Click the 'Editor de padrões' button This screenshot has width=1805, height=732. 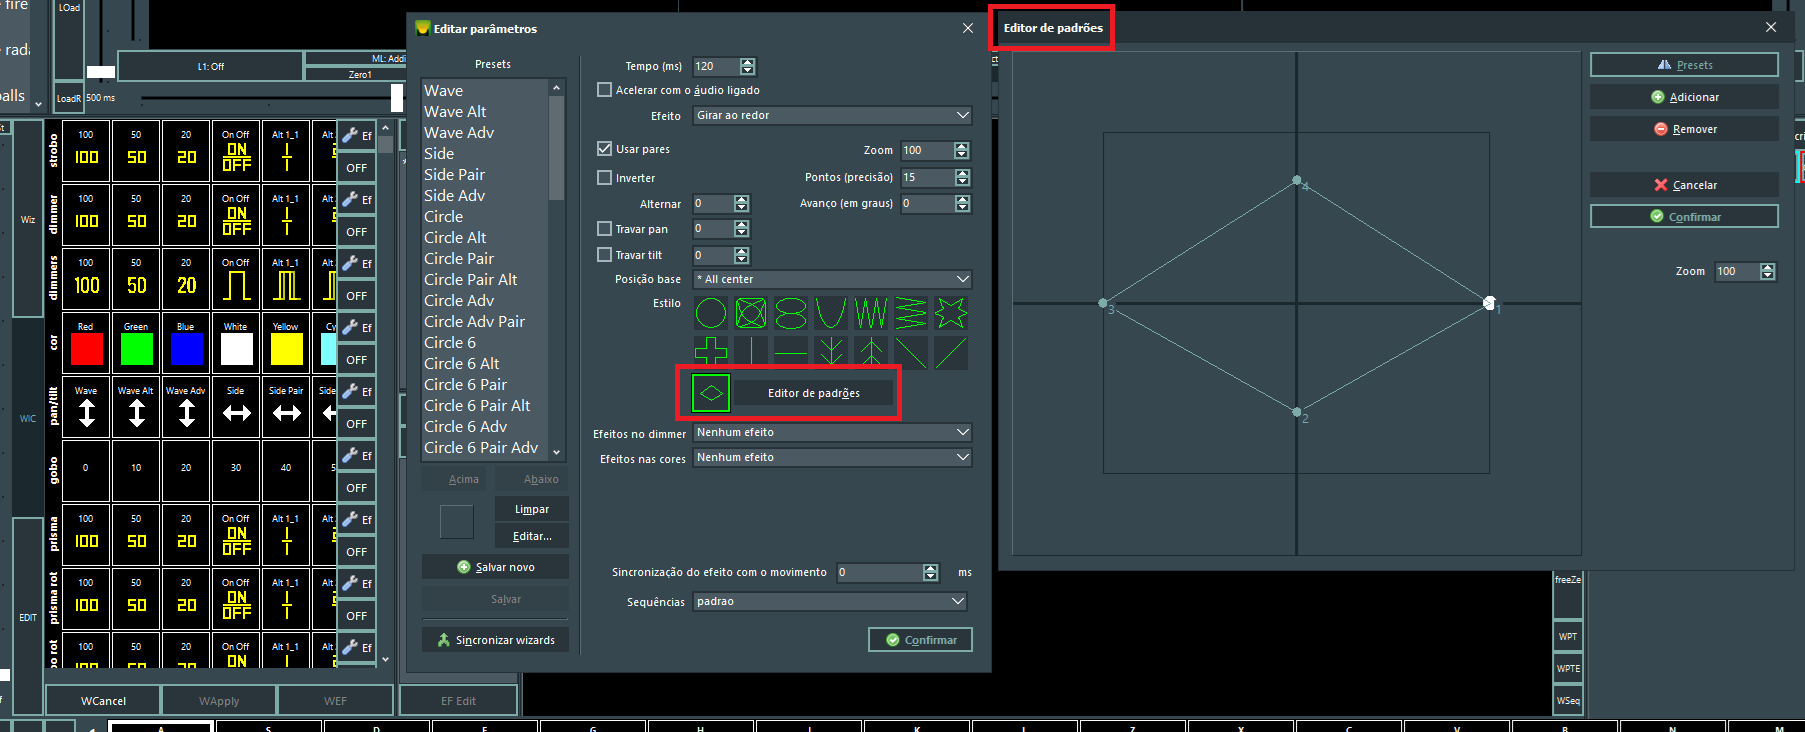coord(813,393)
